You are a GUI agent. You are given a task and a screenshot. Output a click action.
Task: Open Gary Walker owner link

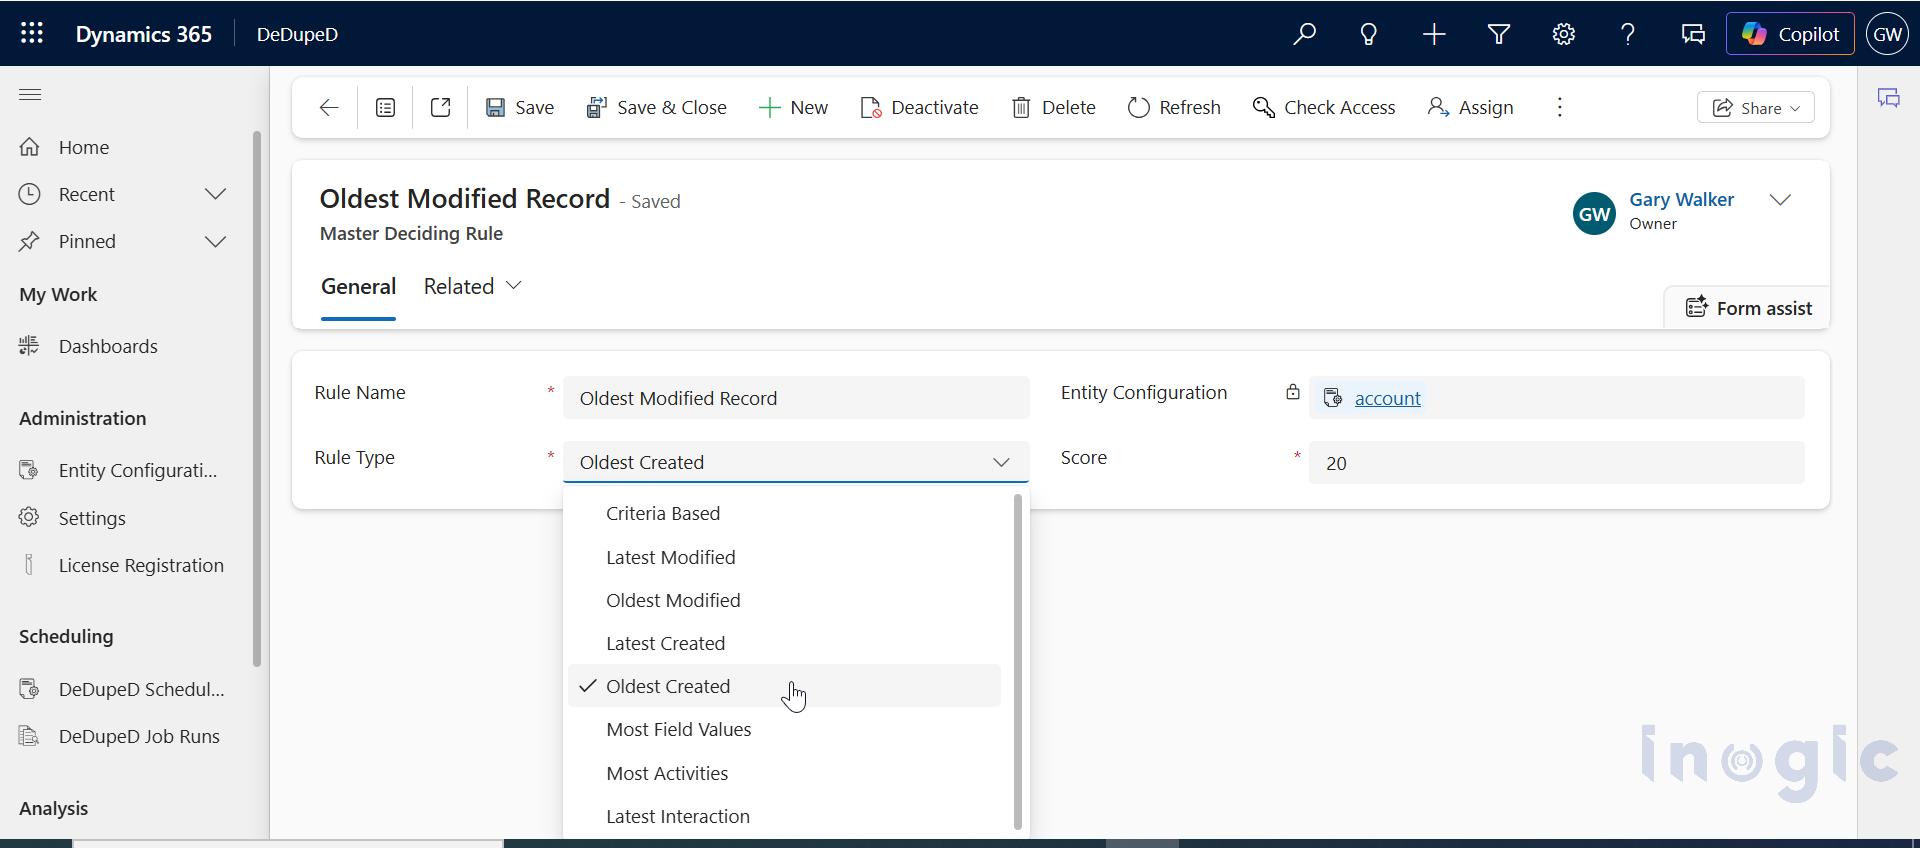(x=1681, y=200)
